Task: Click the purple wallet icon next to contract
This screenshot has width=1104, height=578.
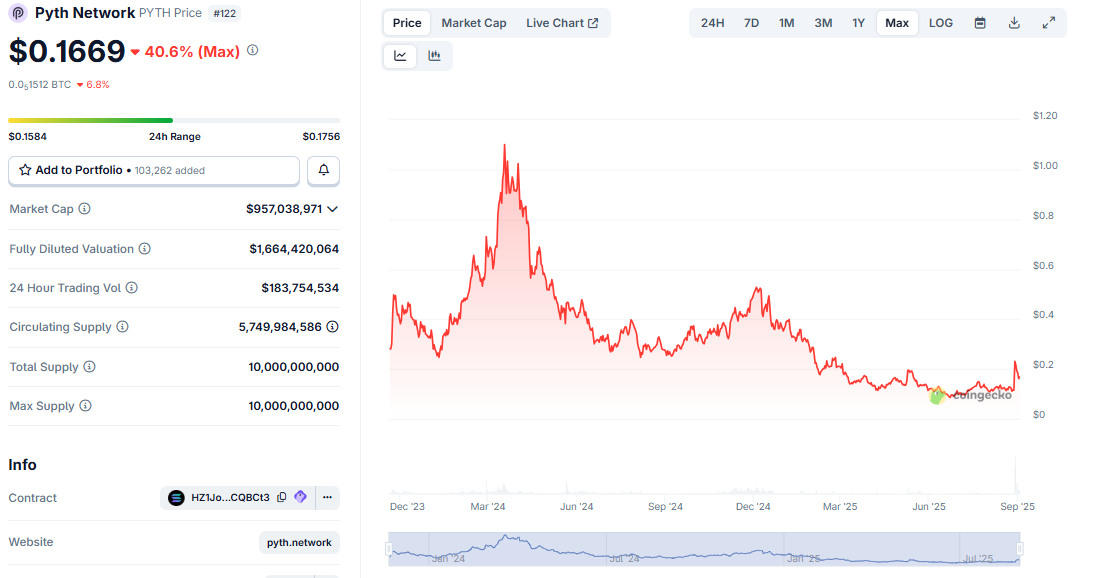Action: 301,497
